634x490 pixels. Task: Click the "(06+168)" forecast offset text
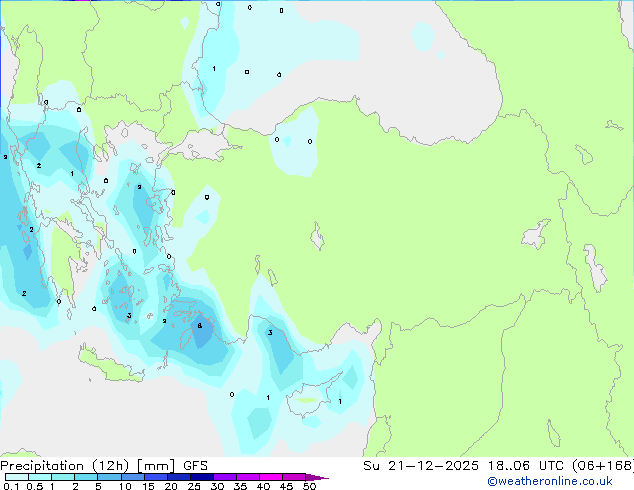click(x=602, y=466)
